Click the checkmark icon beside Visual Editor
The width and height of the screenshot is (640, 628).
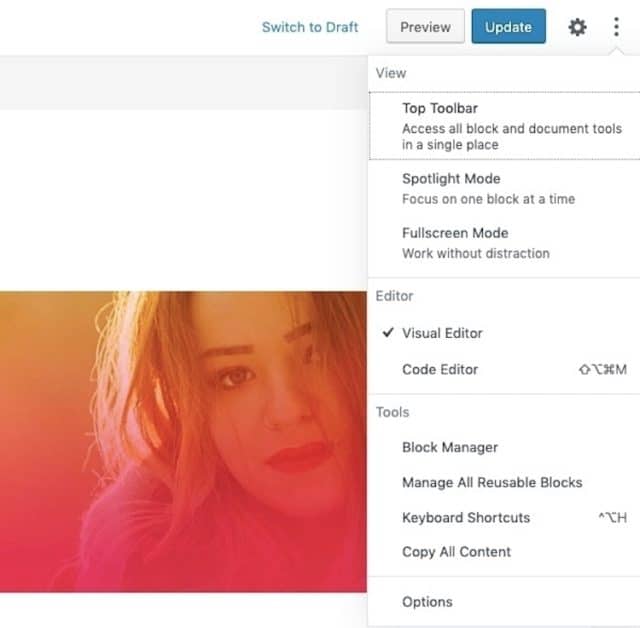pyautogui.click(x=385, y=333)
